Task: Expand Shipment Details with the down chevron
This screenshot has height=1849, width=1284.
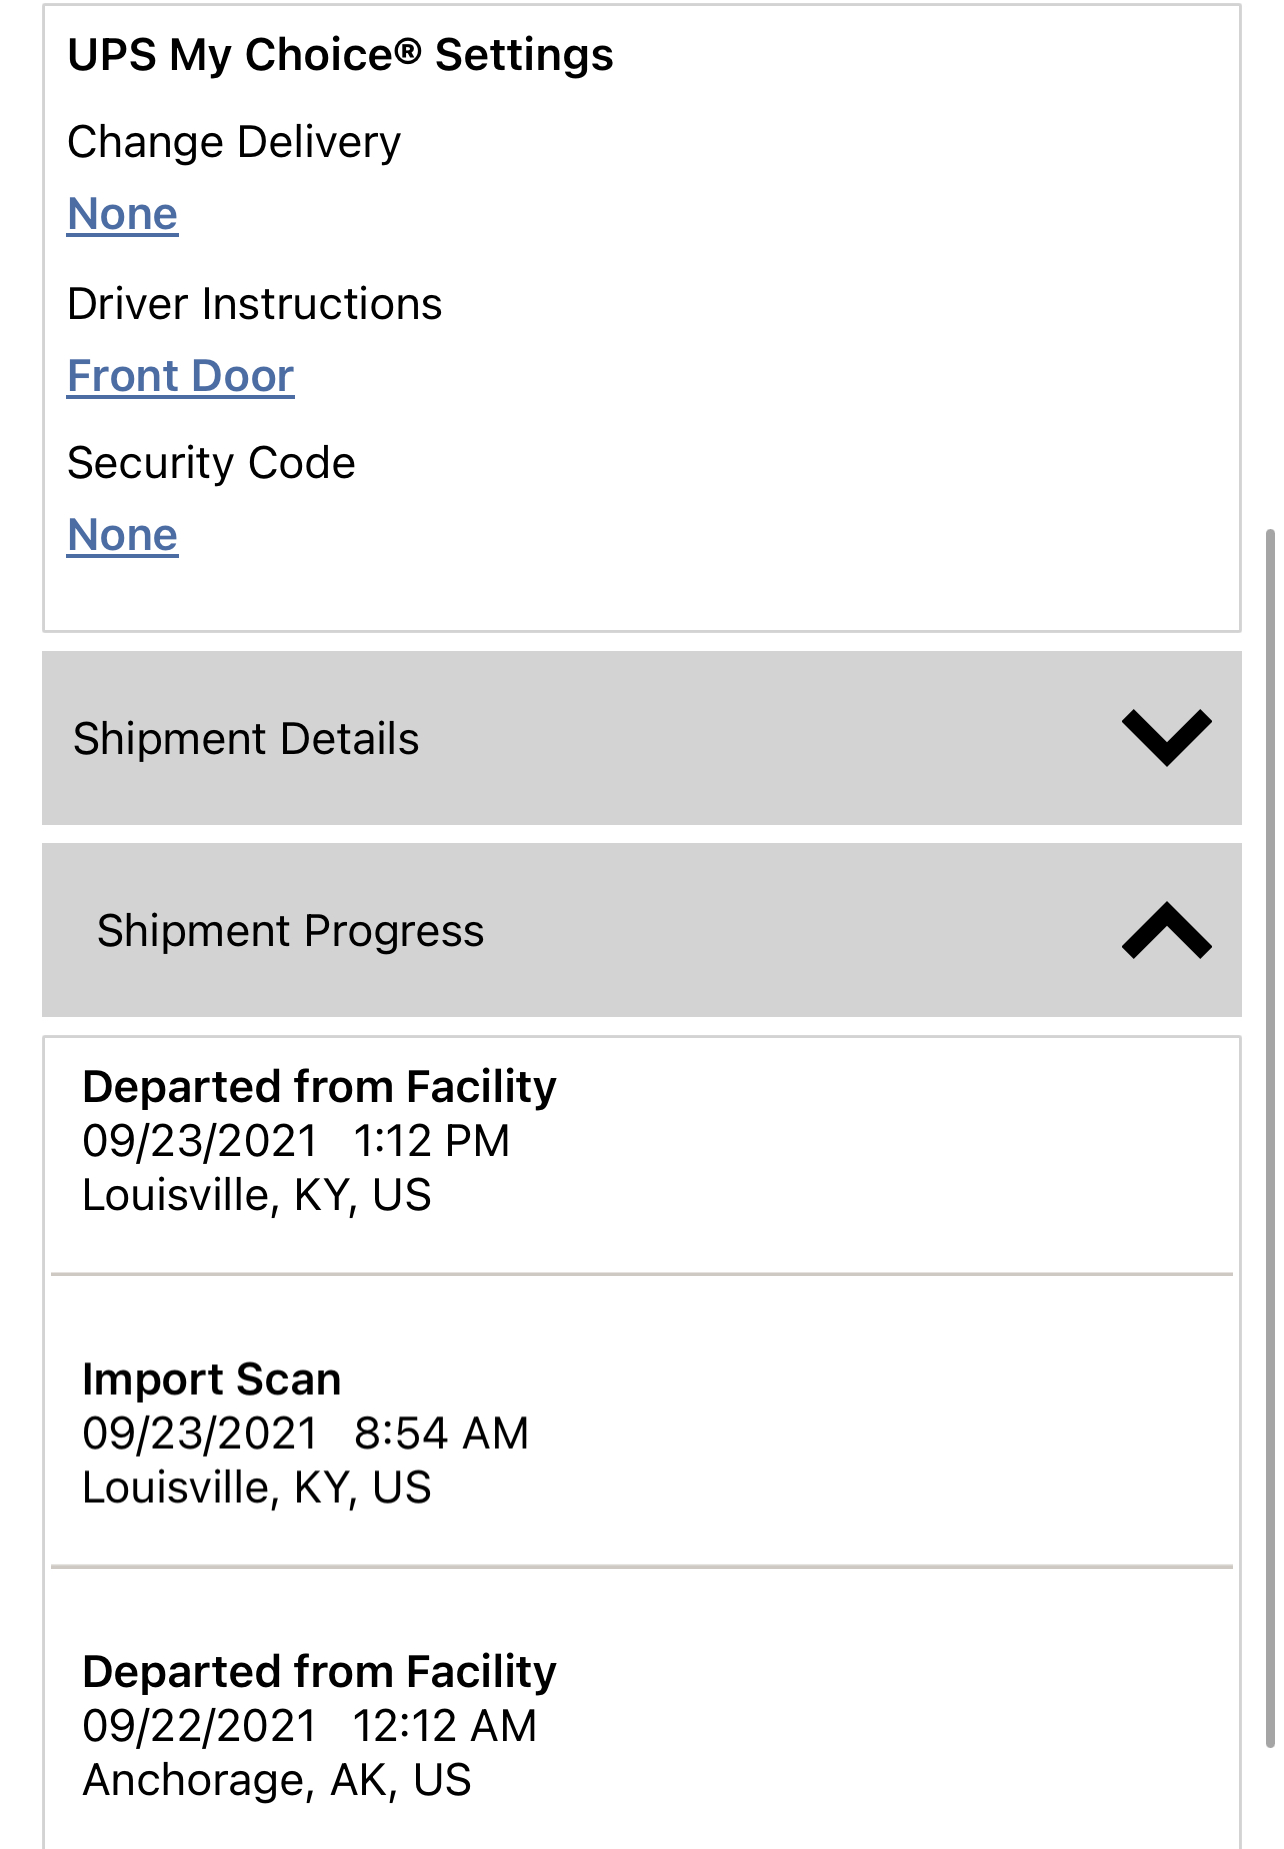Action: (1166, 738)
